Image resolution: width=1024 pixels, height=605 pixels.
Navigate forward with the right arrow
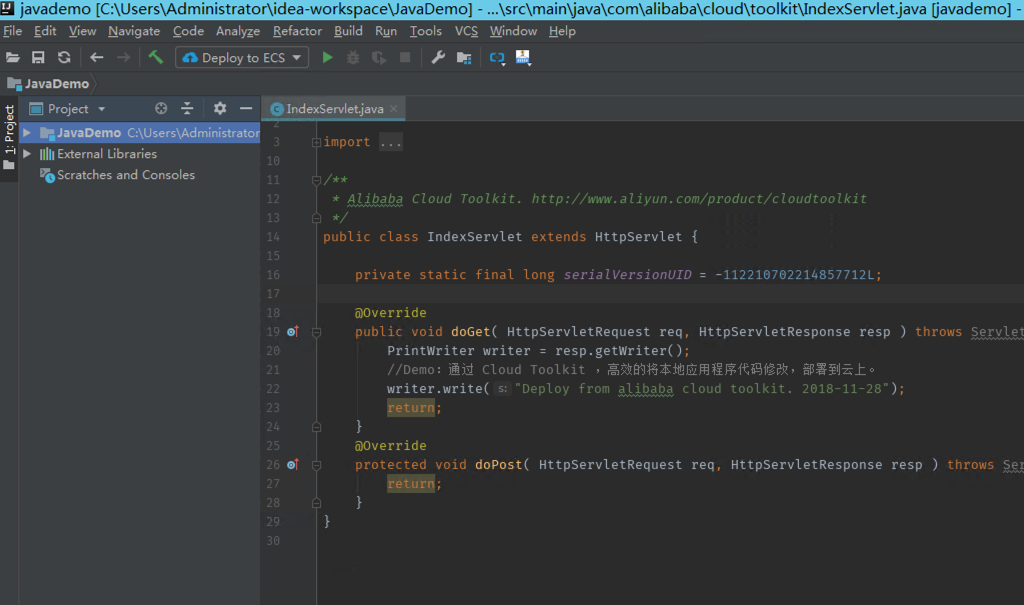click(123, 57)
